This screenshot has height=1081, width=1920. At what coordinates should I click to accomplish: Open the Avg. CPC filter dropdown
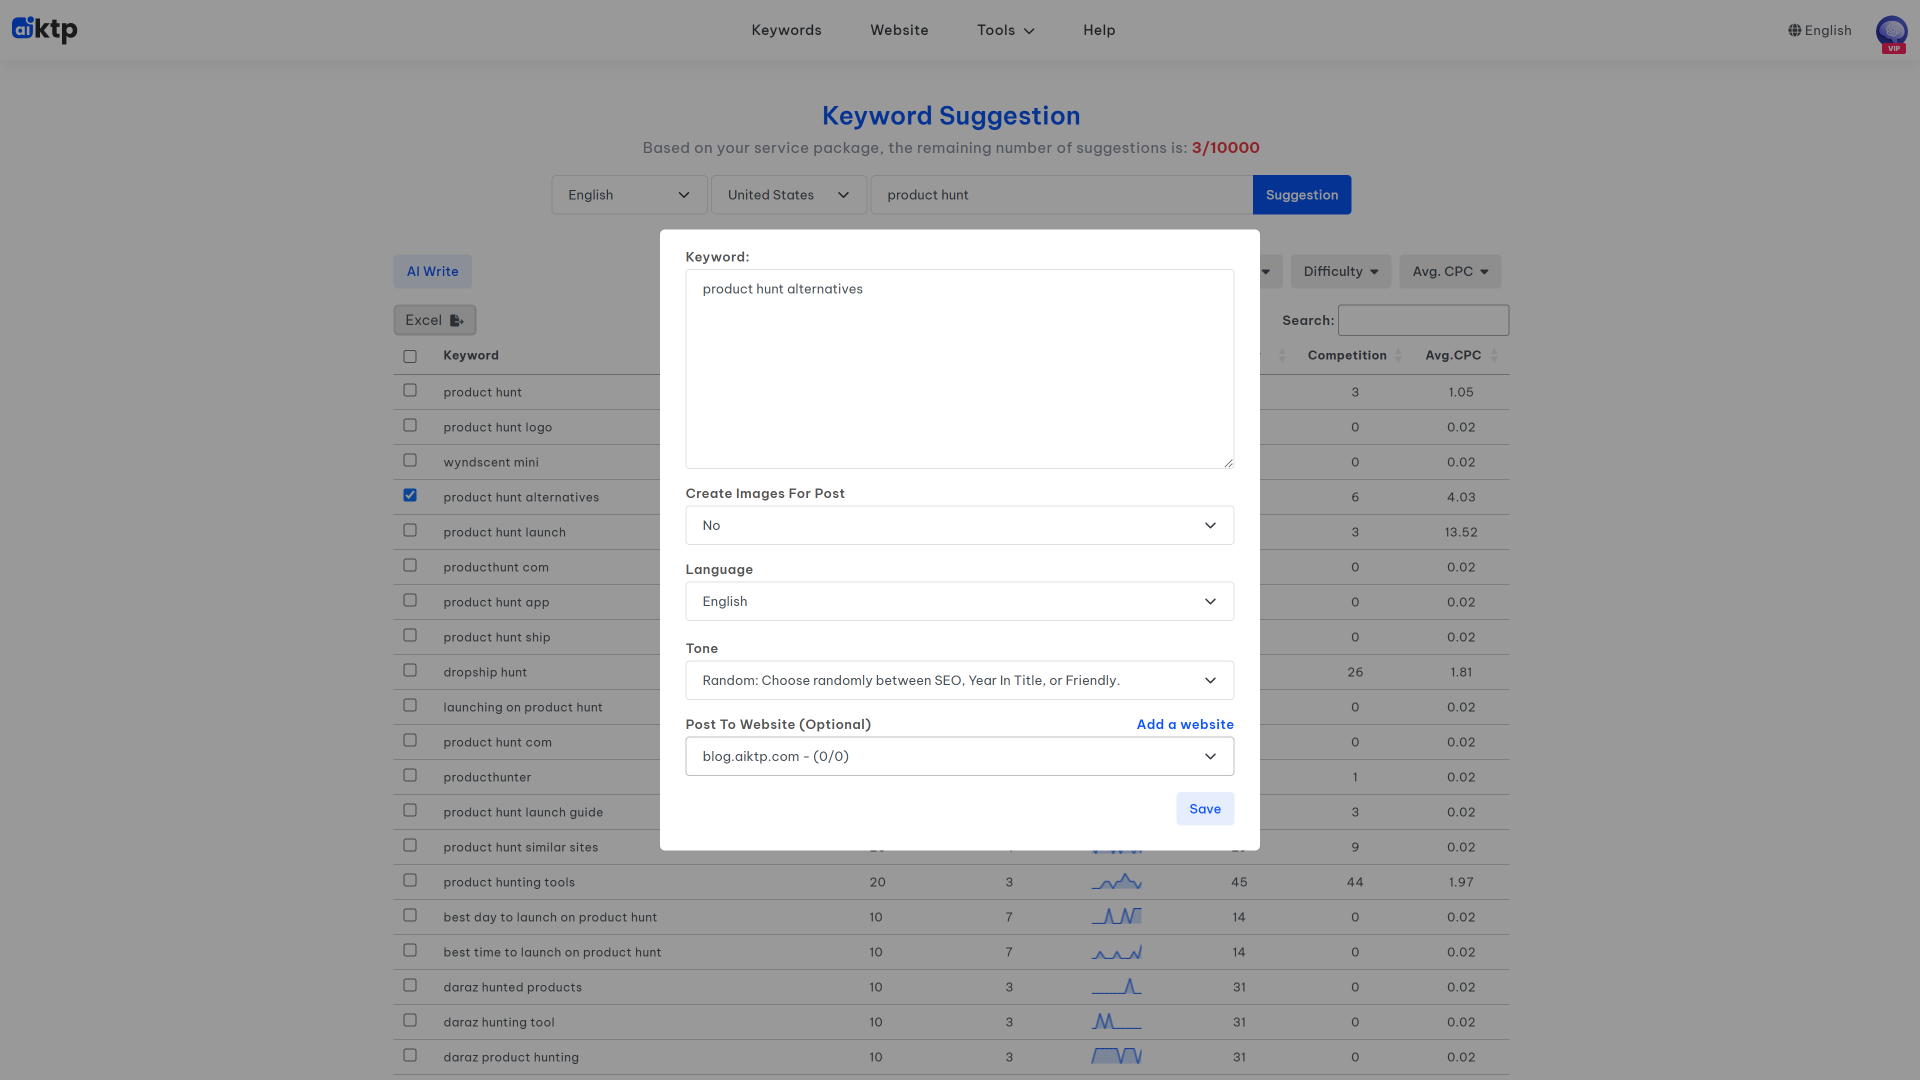pos(1449,272)
